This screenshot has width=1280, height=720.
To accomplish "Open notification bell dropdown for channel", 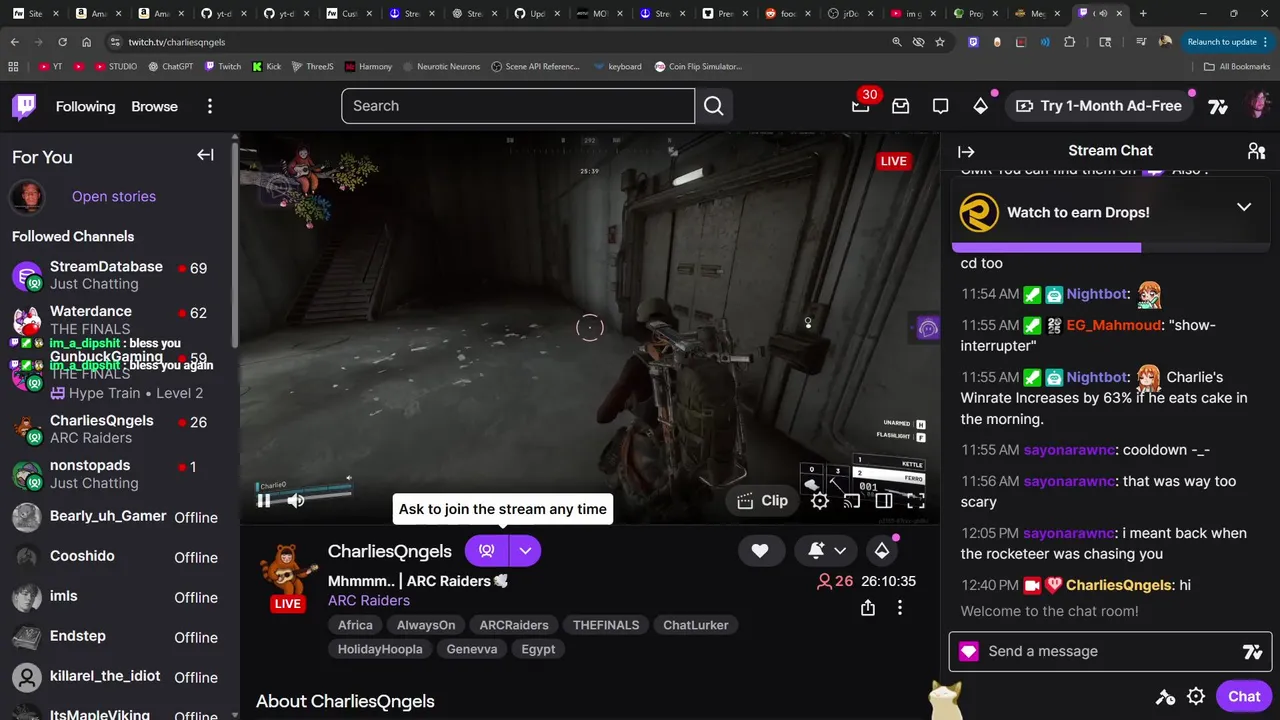I will coord(827,550).
